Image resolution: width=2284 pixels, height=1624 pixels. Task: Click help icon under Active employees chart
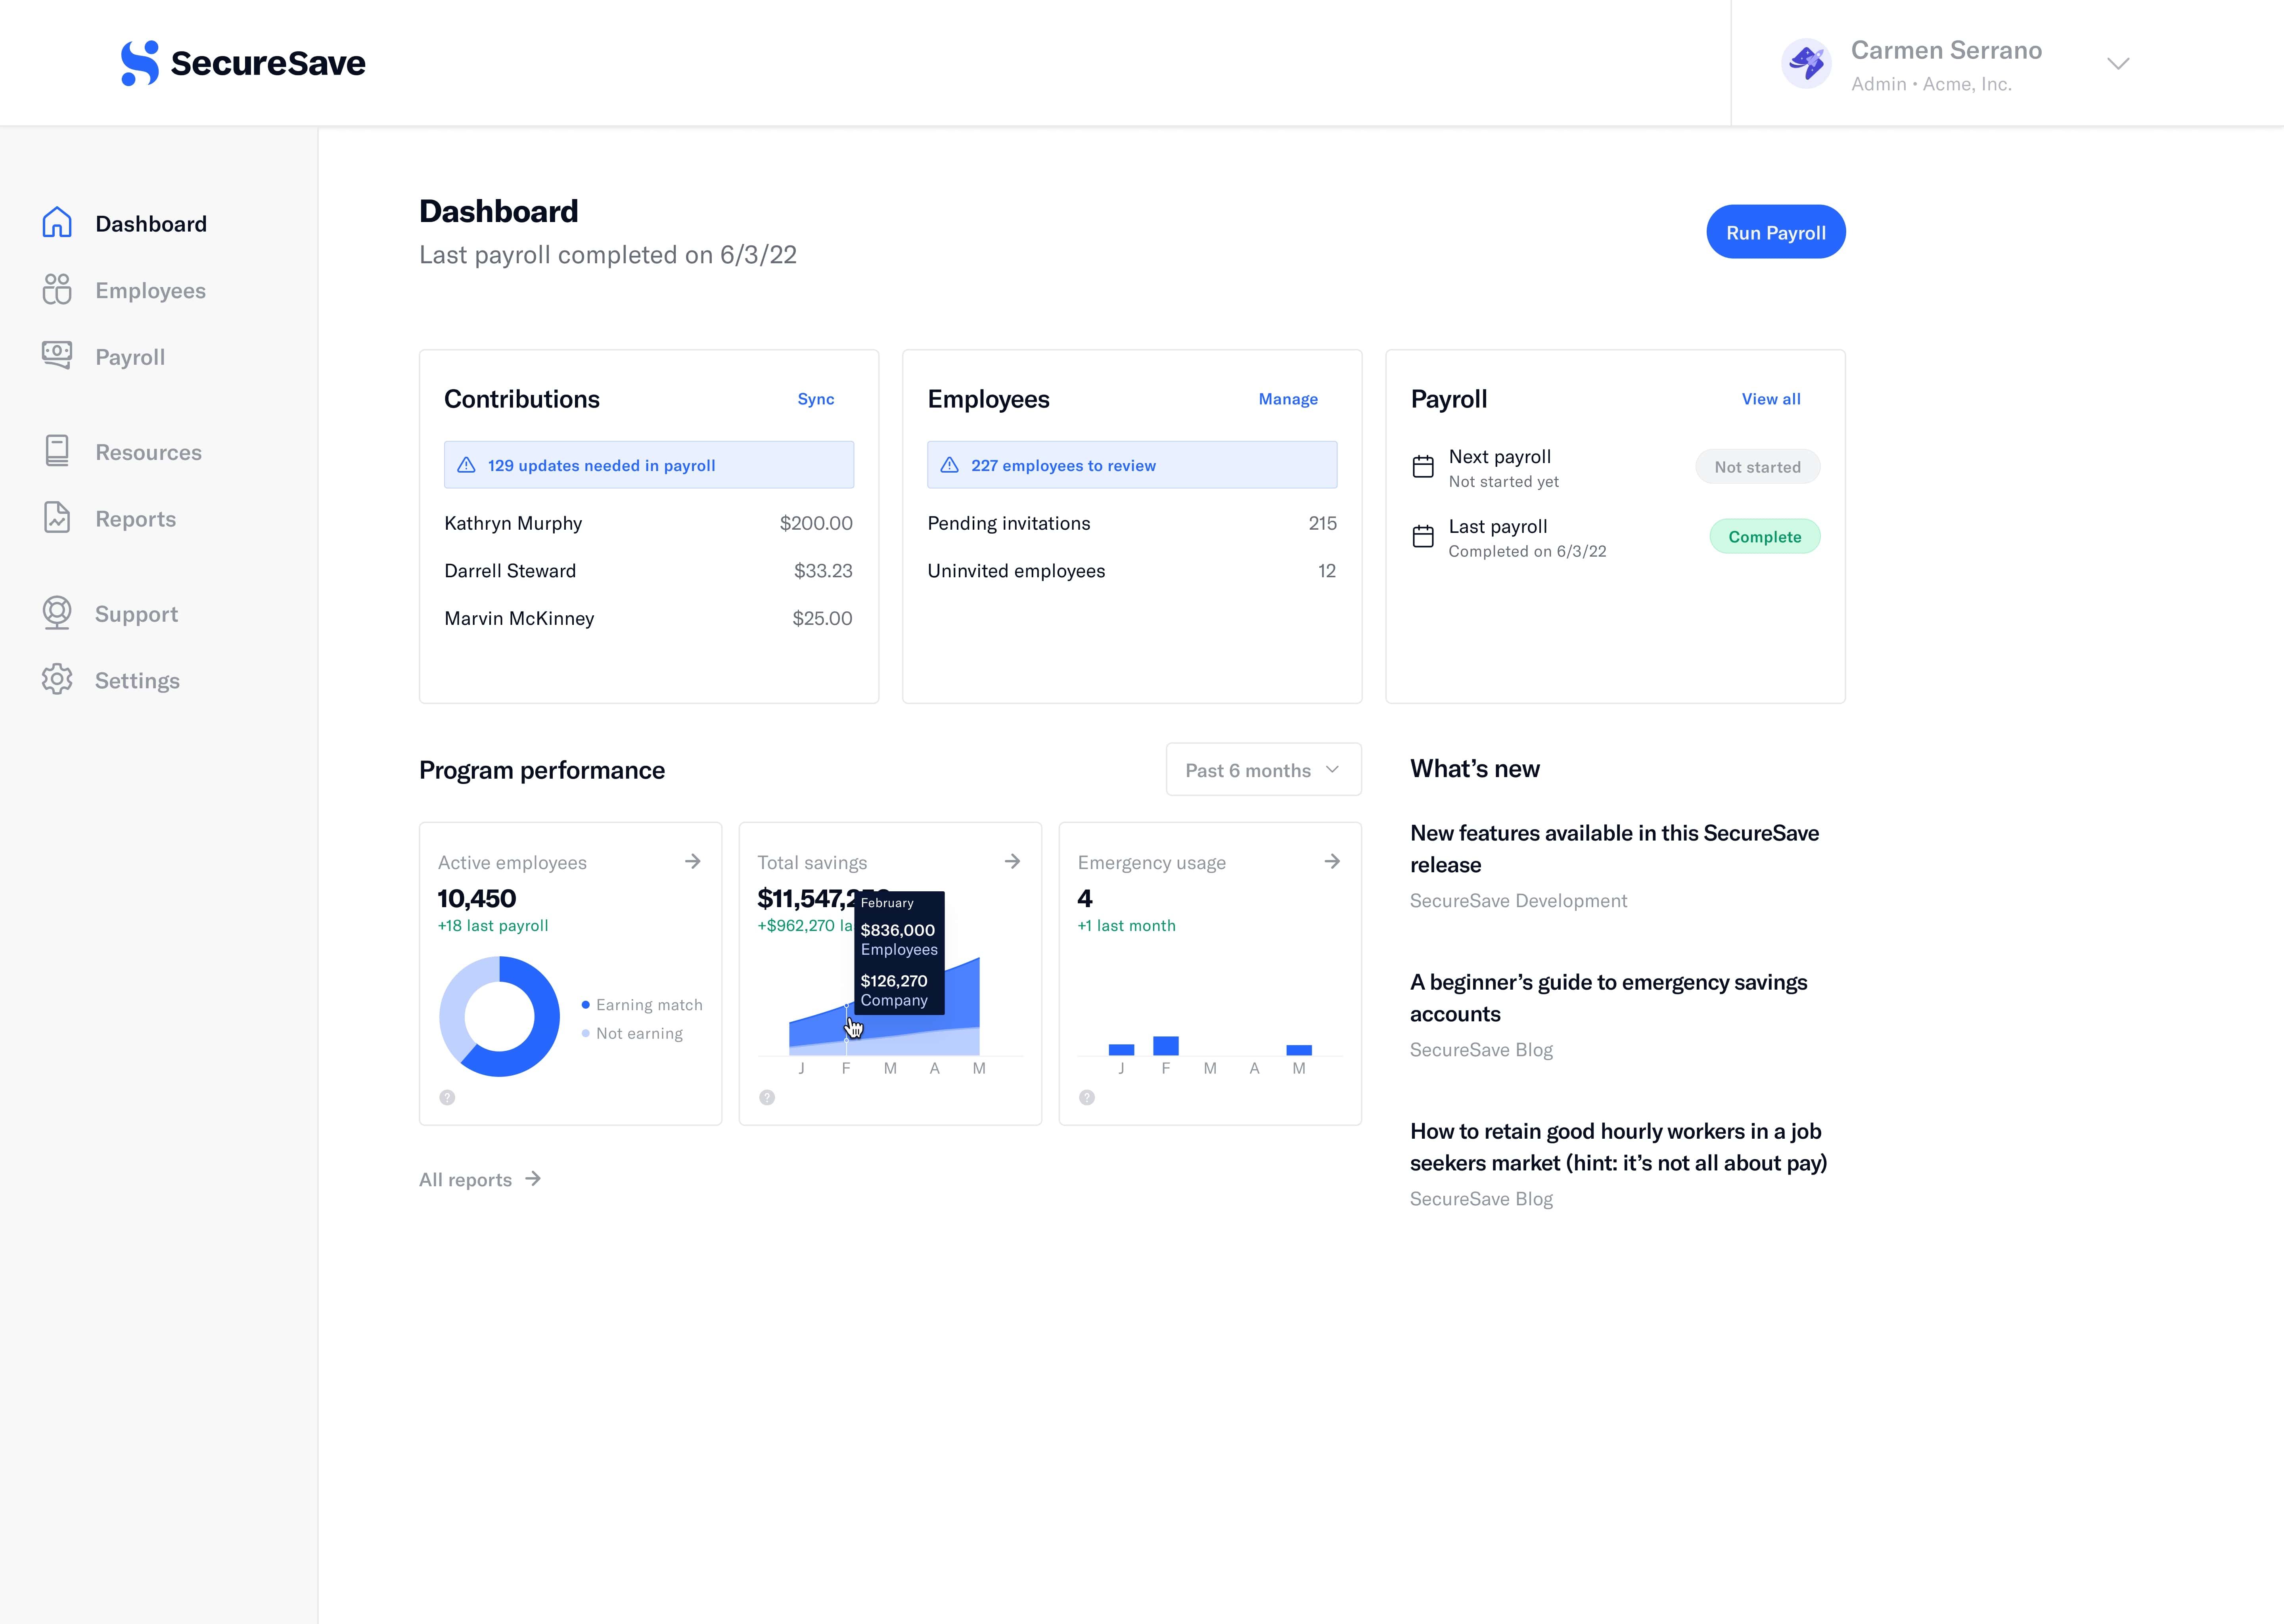(447, 1098)
